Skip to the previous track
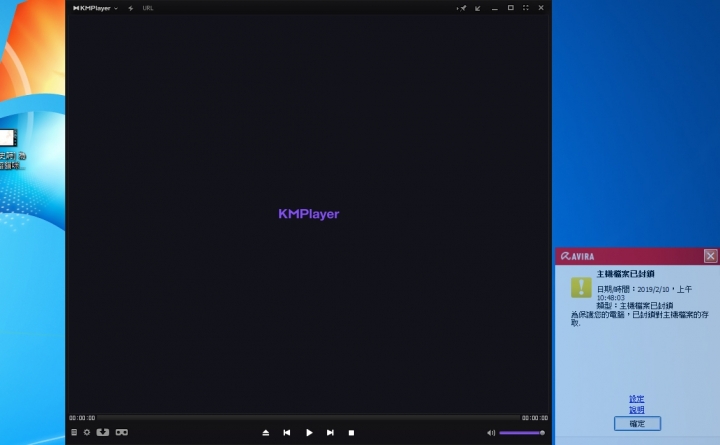The image size is (720, 445). pos(287,433)
